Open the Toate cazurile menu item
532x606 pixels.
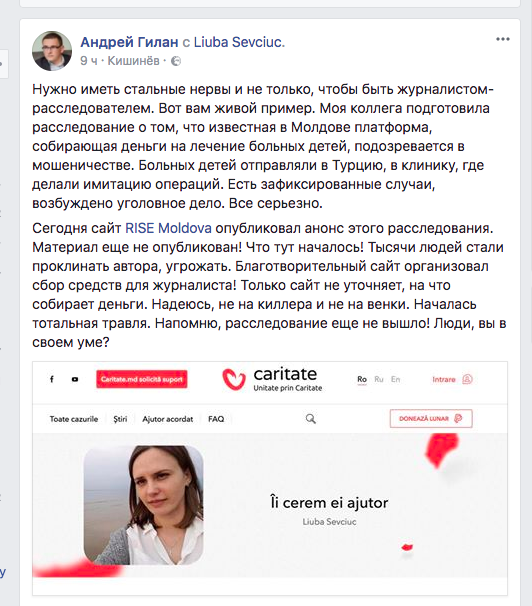(x=74, y=419)
